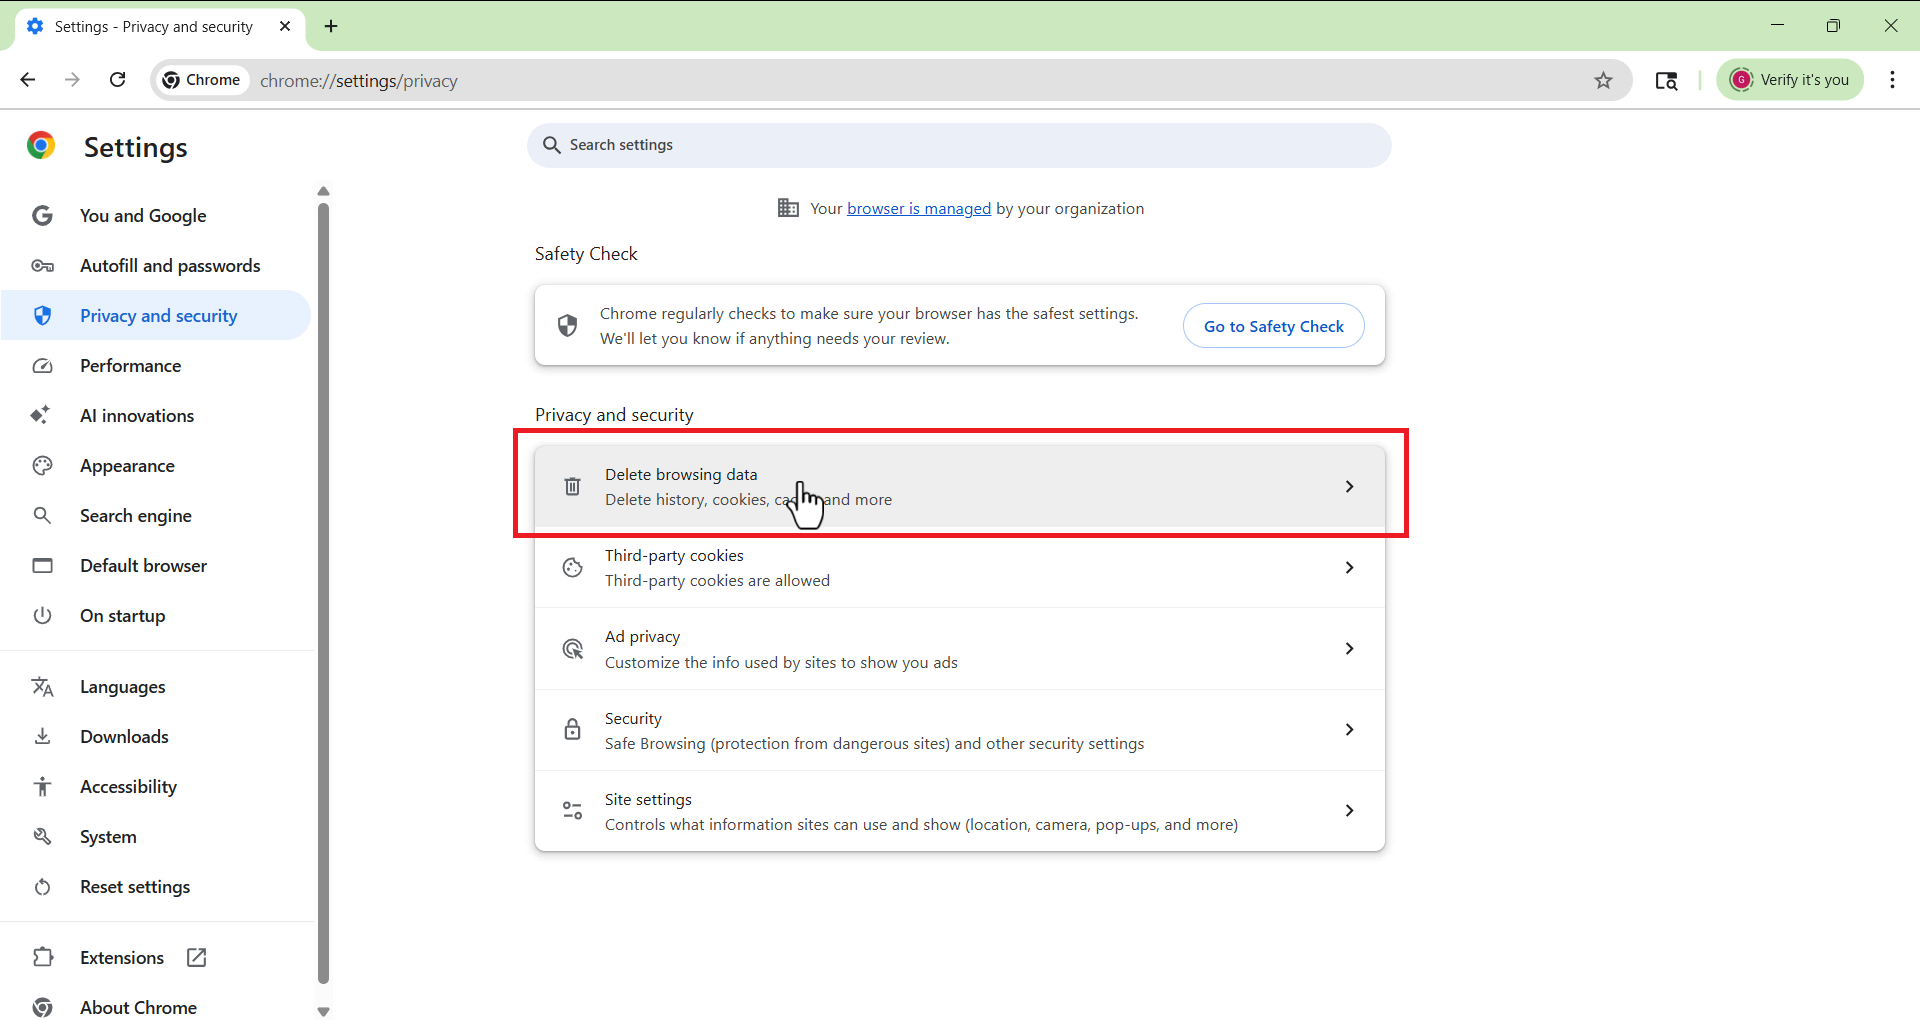The image size is (1920, 1020).
Task: Go to Downloads settings
Action: (x=124, y=737)
